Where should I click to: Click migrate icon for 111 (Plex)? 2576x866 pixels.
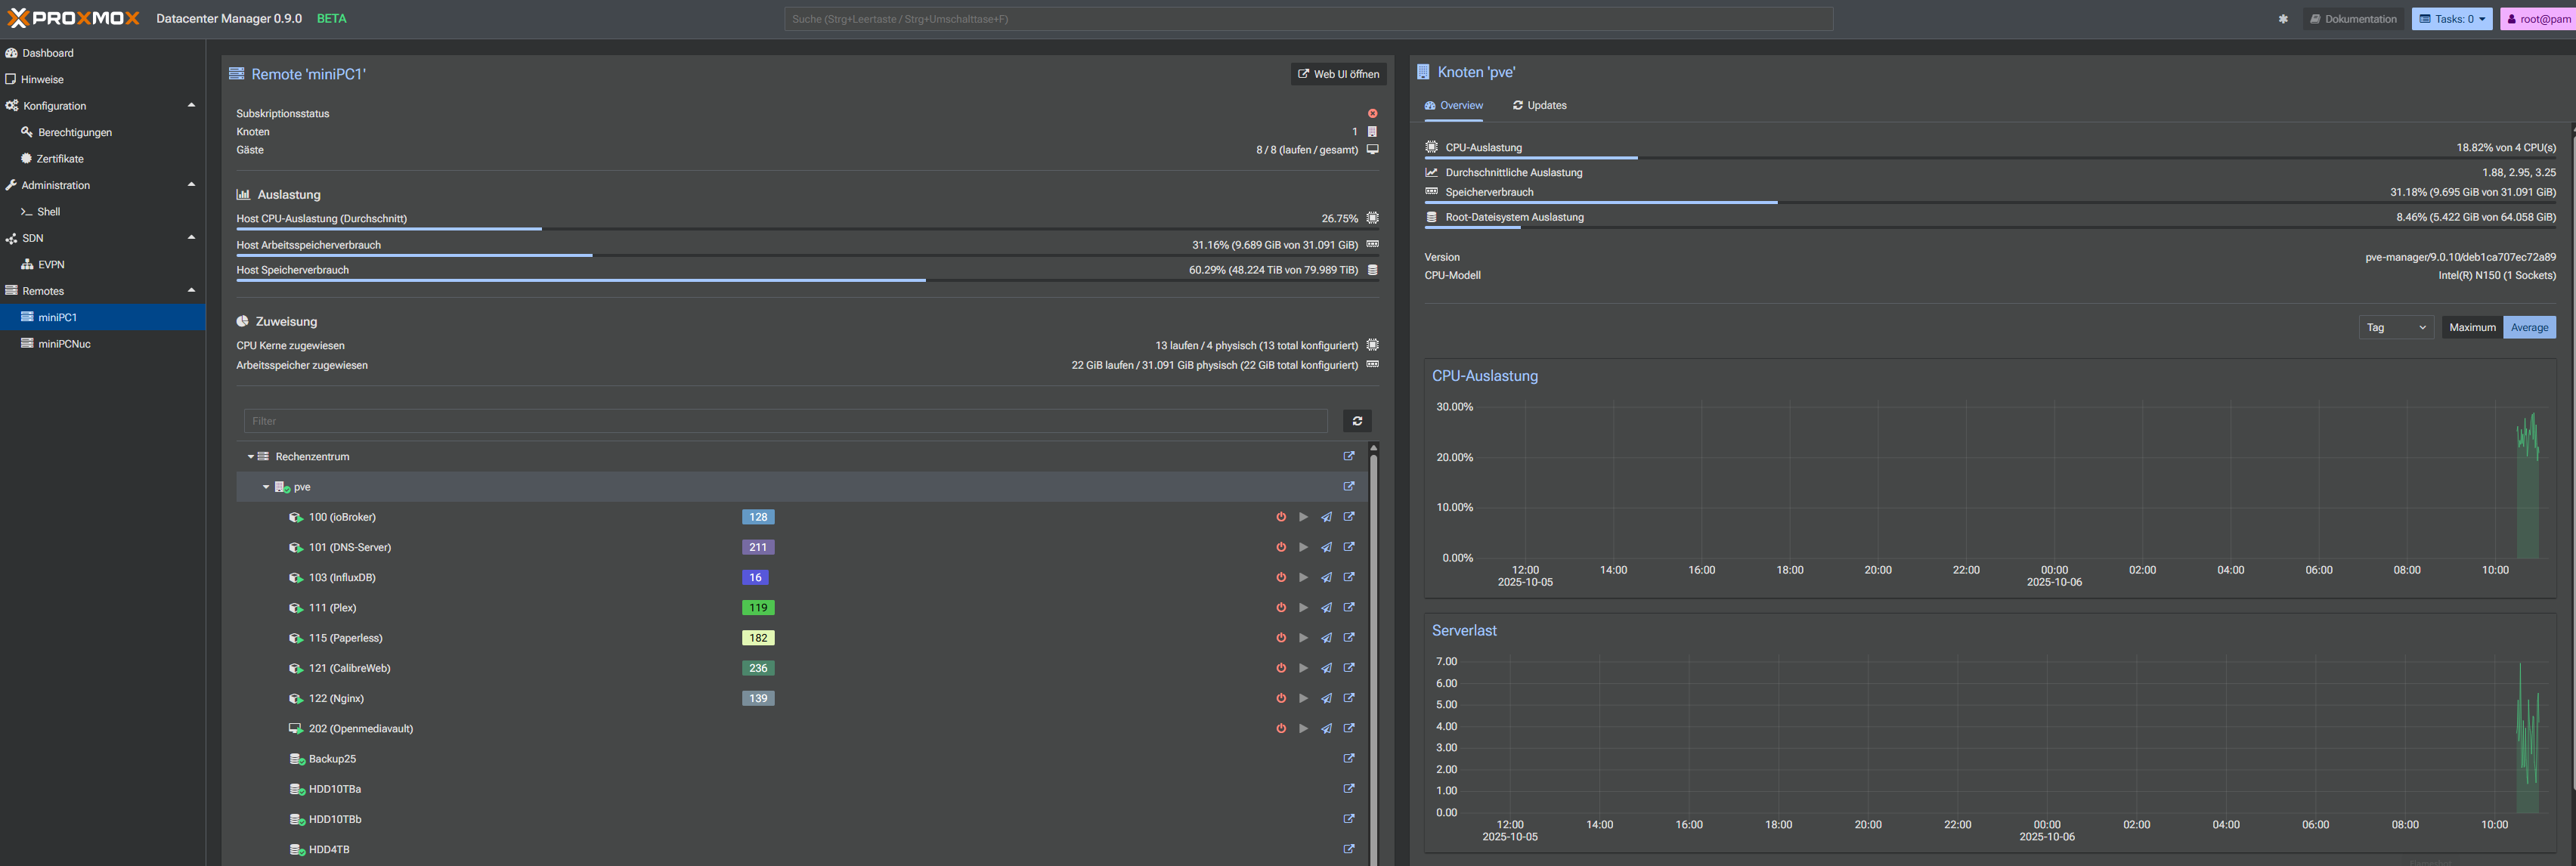click(x=1326, y=608)
